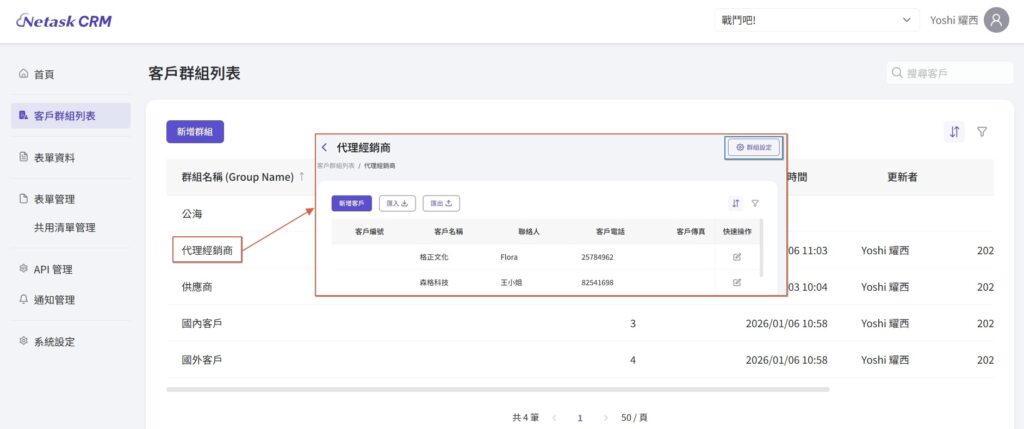Click the sort icon in the main list toolbar
The width and height of the screenshot is (1024, 429).
point(954,132)
